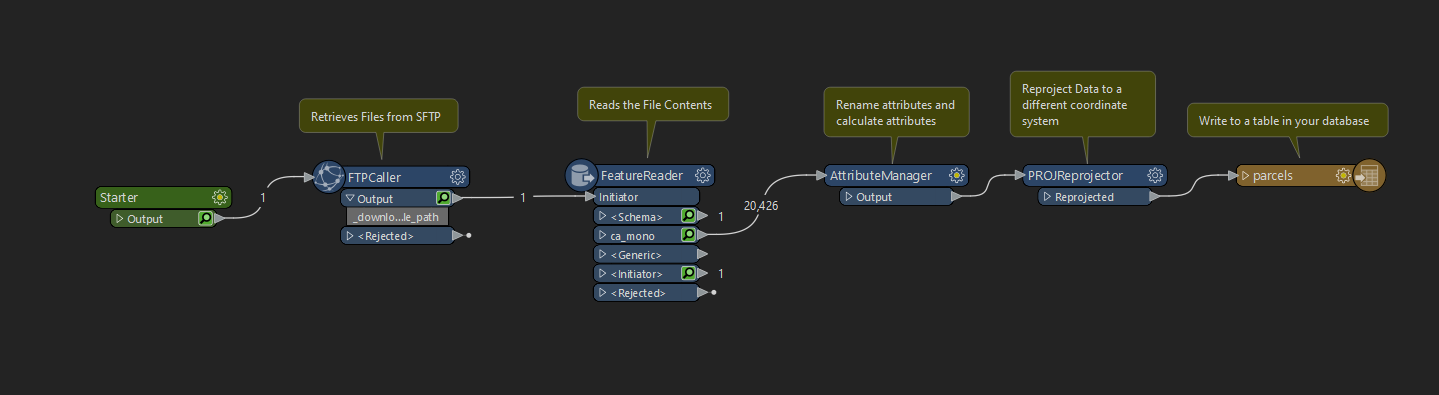Open FeatureReader parameters gear icon
The image size is (1439, 395).
(x=703, y=175)
